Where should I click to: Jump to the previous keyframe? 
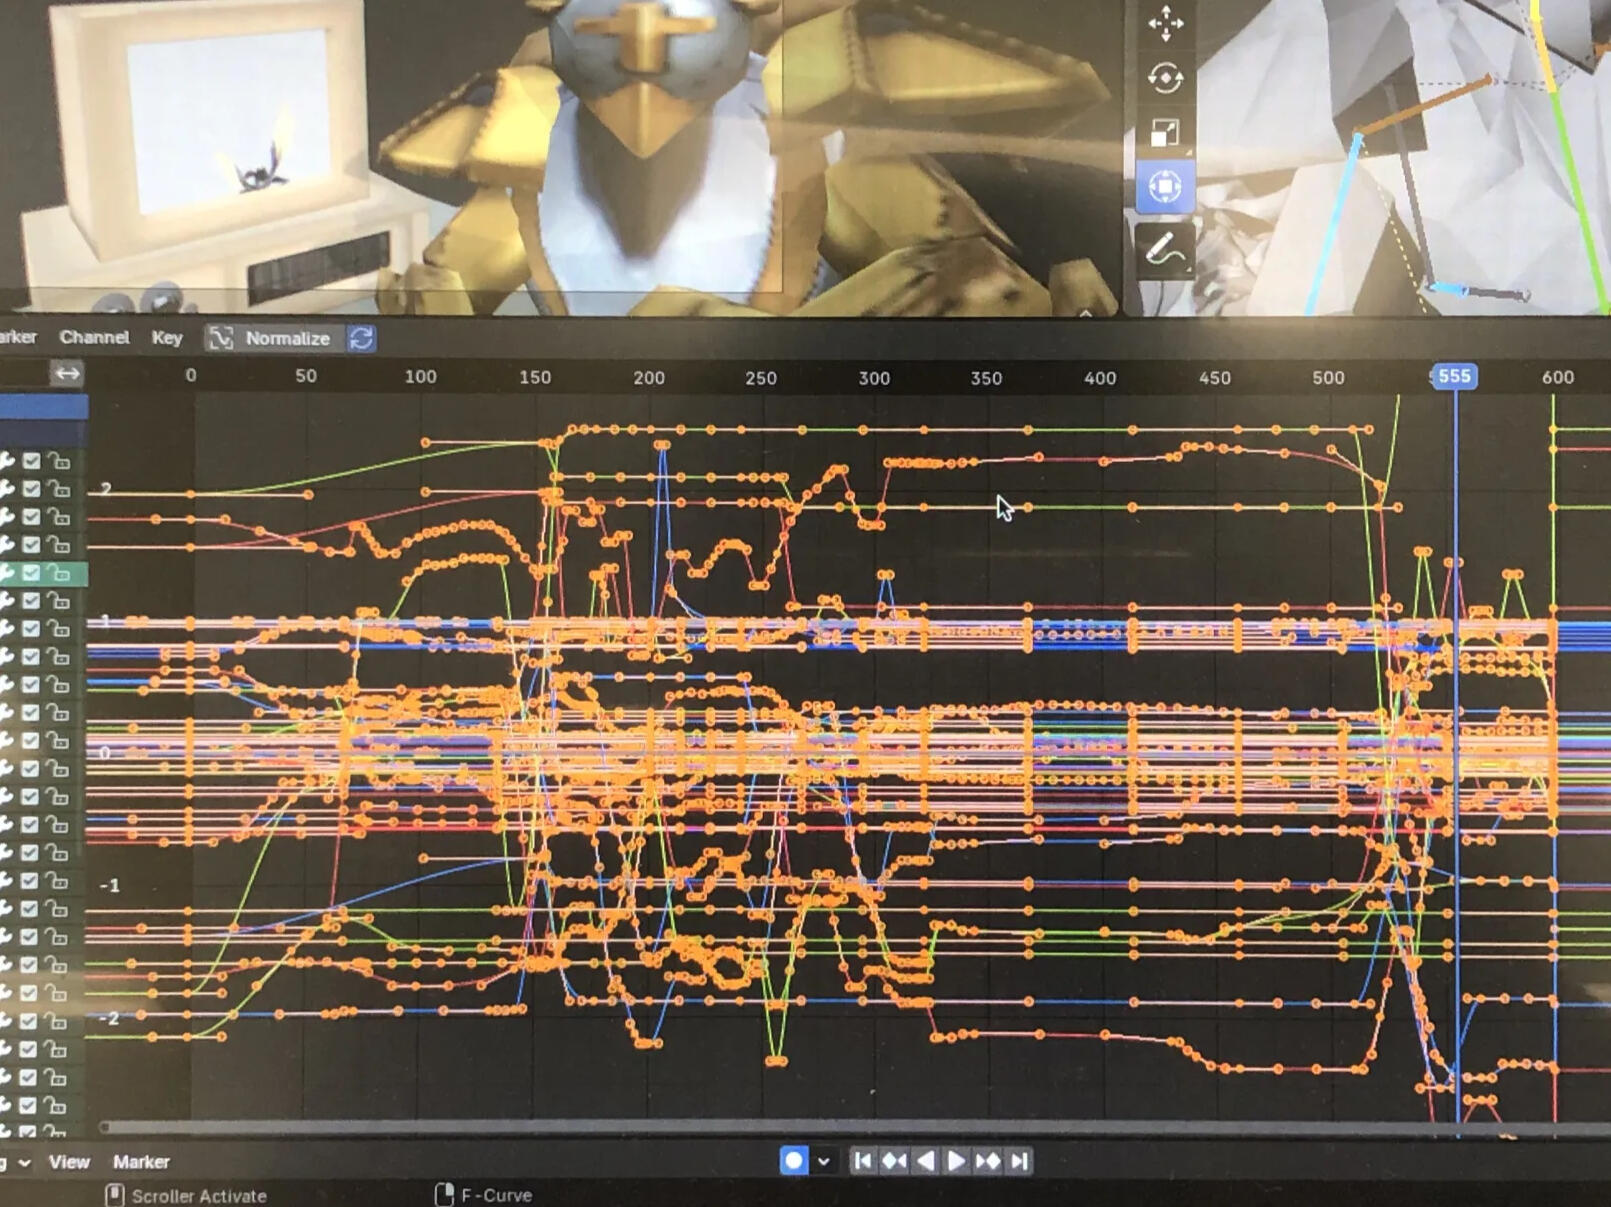coord(894,1161)
